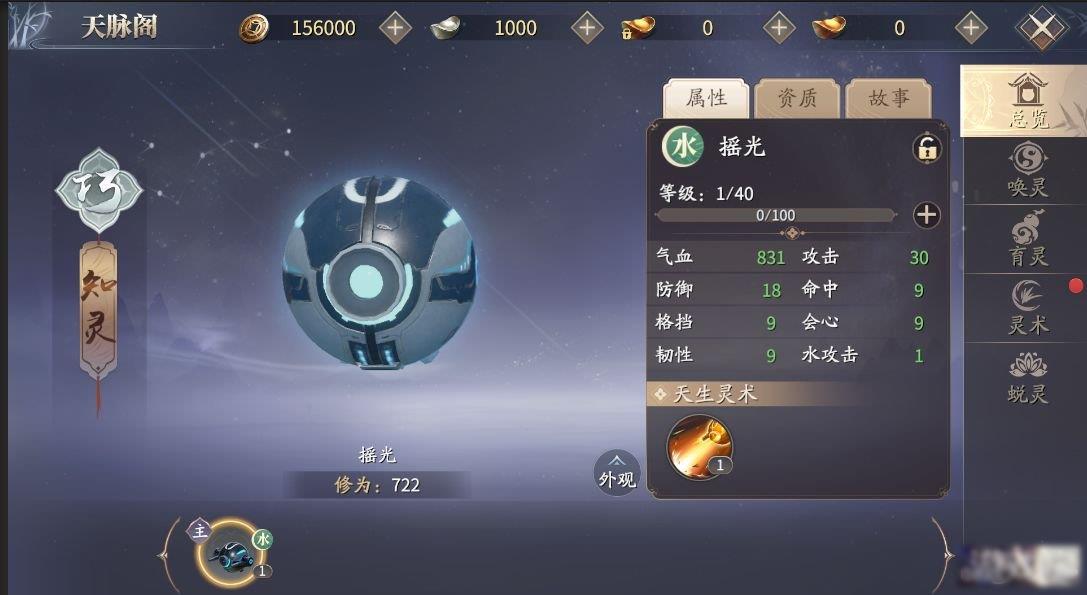Click the plus button beside experience bar
1087x595 pixels.
(927, 215)
